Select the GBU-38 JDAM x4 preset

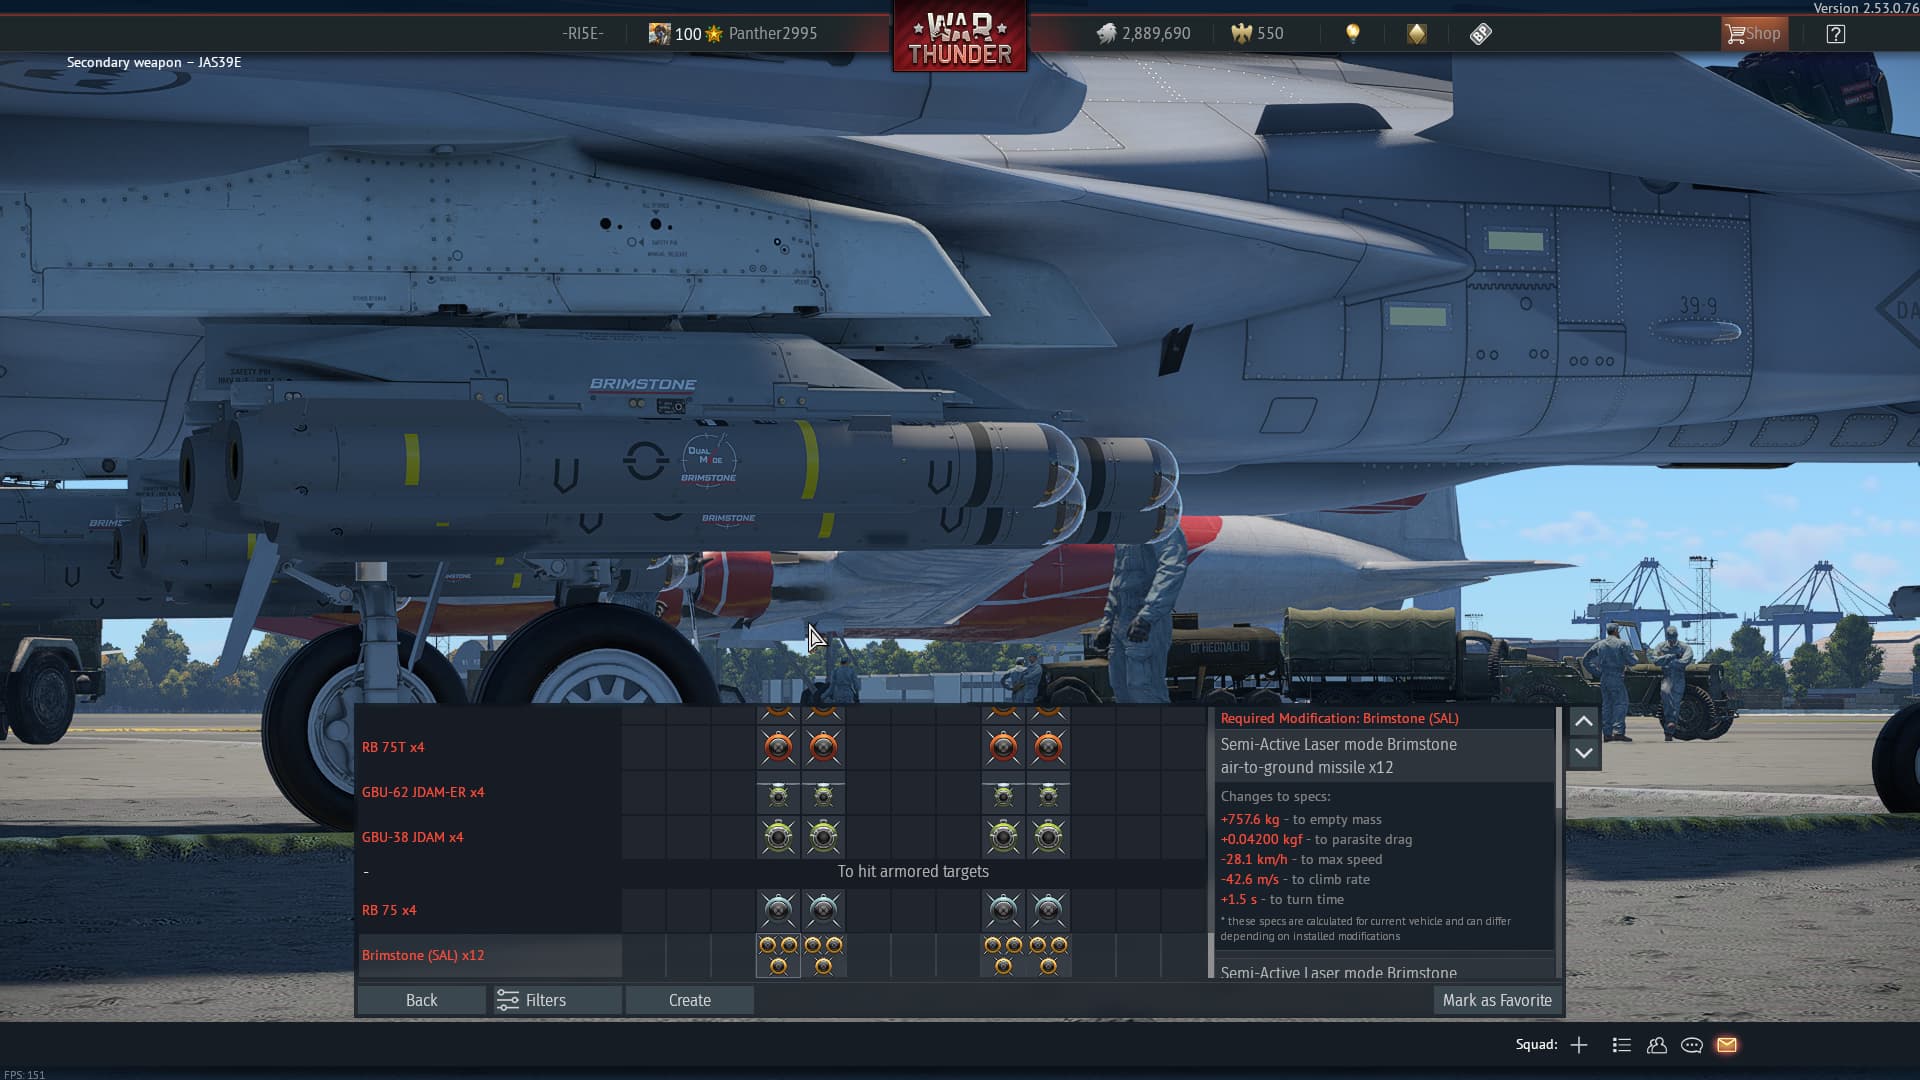point(412,837)
